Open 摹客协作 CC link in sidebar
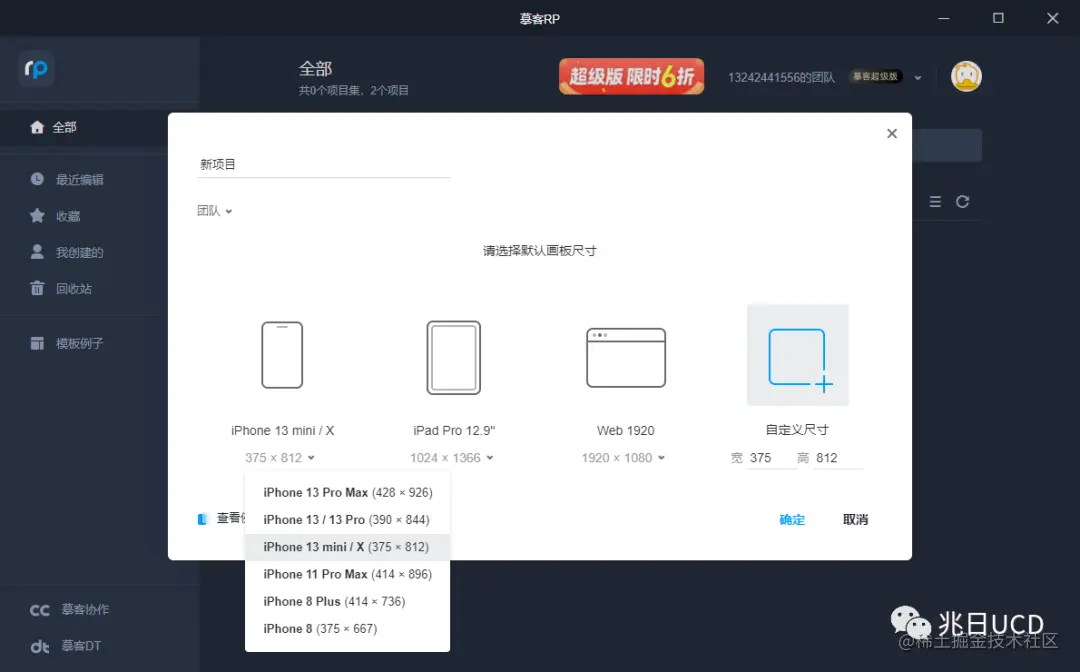Screen dimensions: 1080x672 70,609
